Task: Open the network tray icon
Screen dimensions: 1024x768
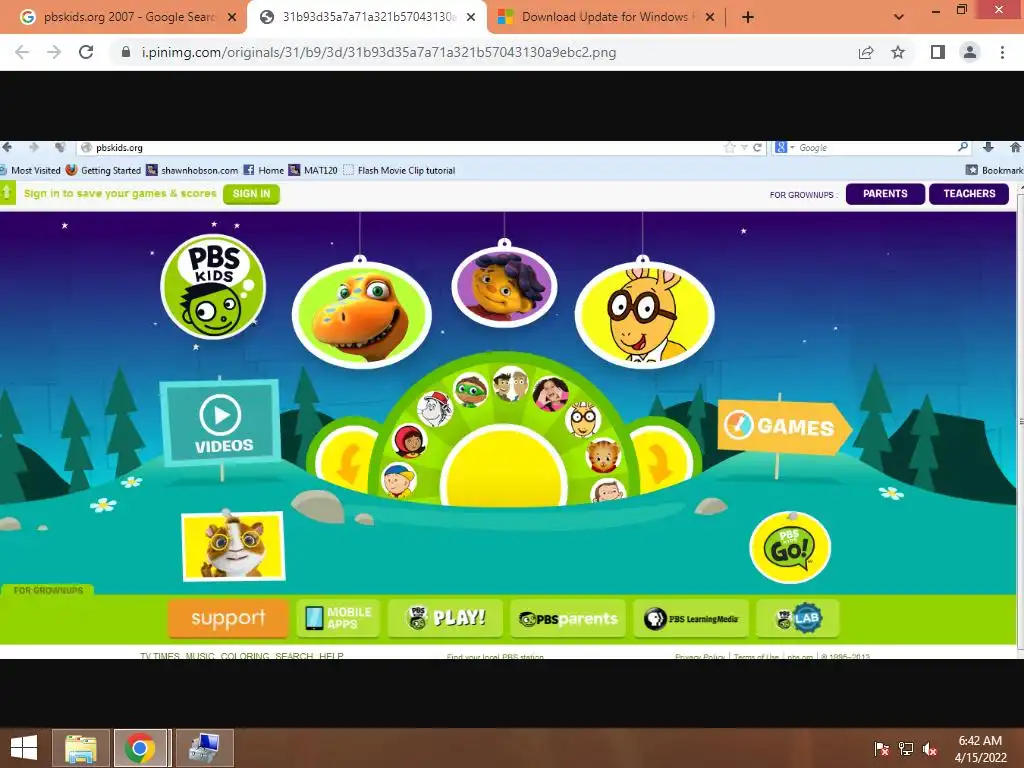Action: pos(906,748)
